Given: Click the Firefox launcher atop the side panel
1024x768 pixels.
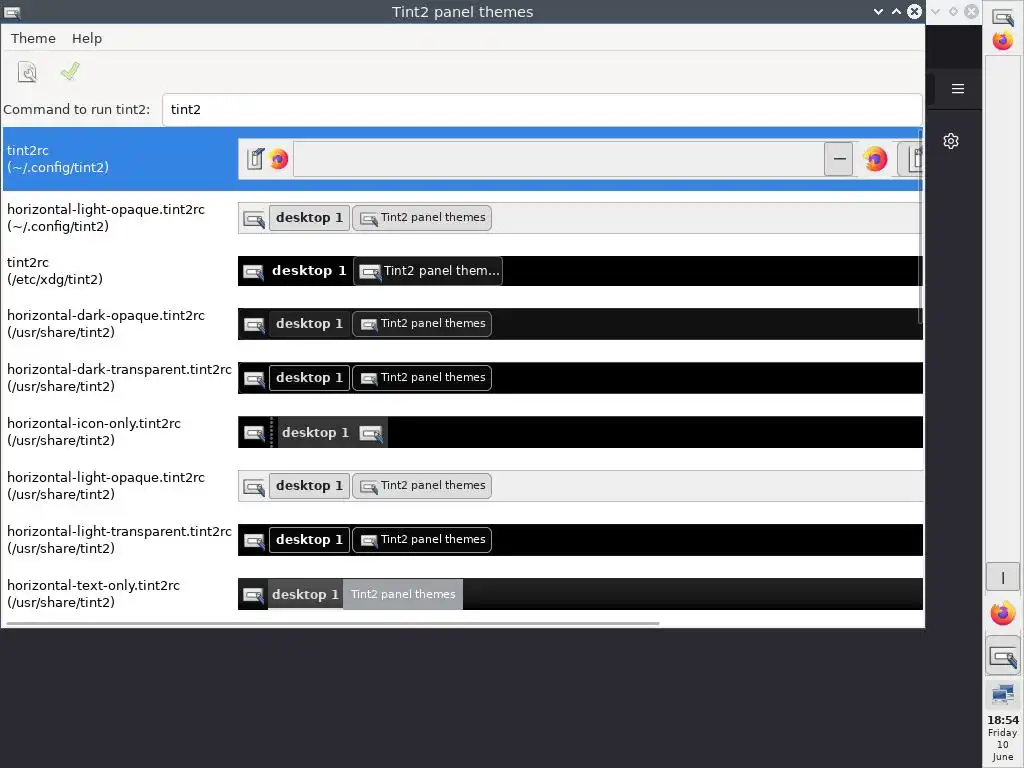Looking at the screenshot, I should point(1003,40).
